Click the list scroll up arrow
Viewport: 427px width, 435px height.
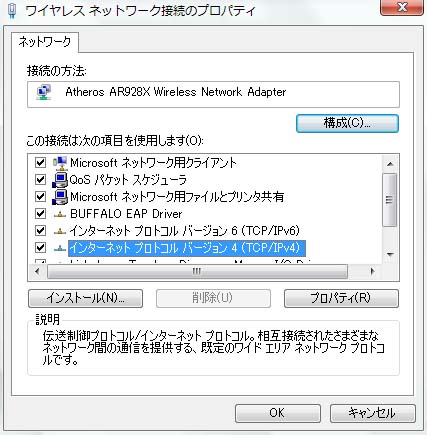coord(390,164)
